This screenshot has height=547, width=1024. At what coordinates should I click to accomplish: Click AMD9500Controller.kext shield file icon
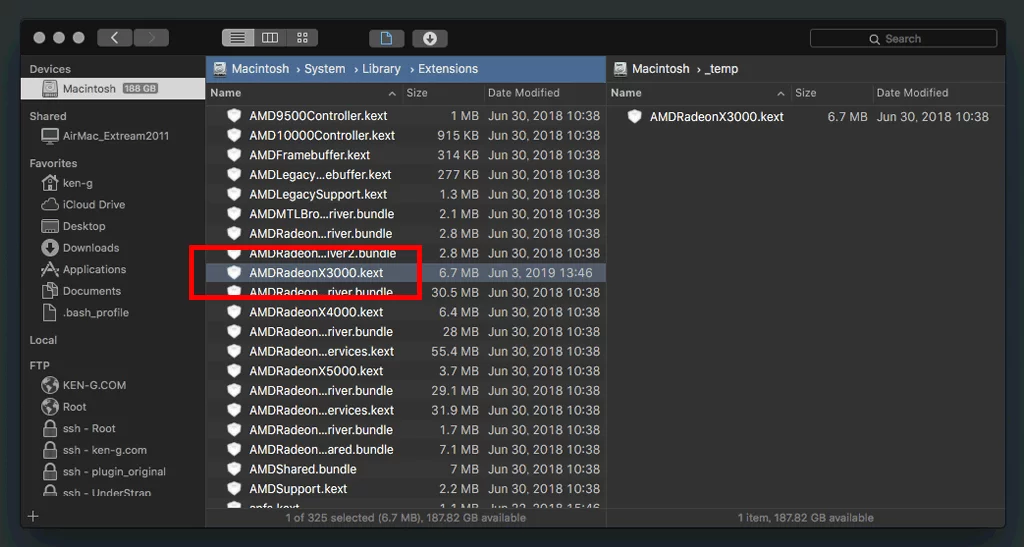click(x=234, y=116)
